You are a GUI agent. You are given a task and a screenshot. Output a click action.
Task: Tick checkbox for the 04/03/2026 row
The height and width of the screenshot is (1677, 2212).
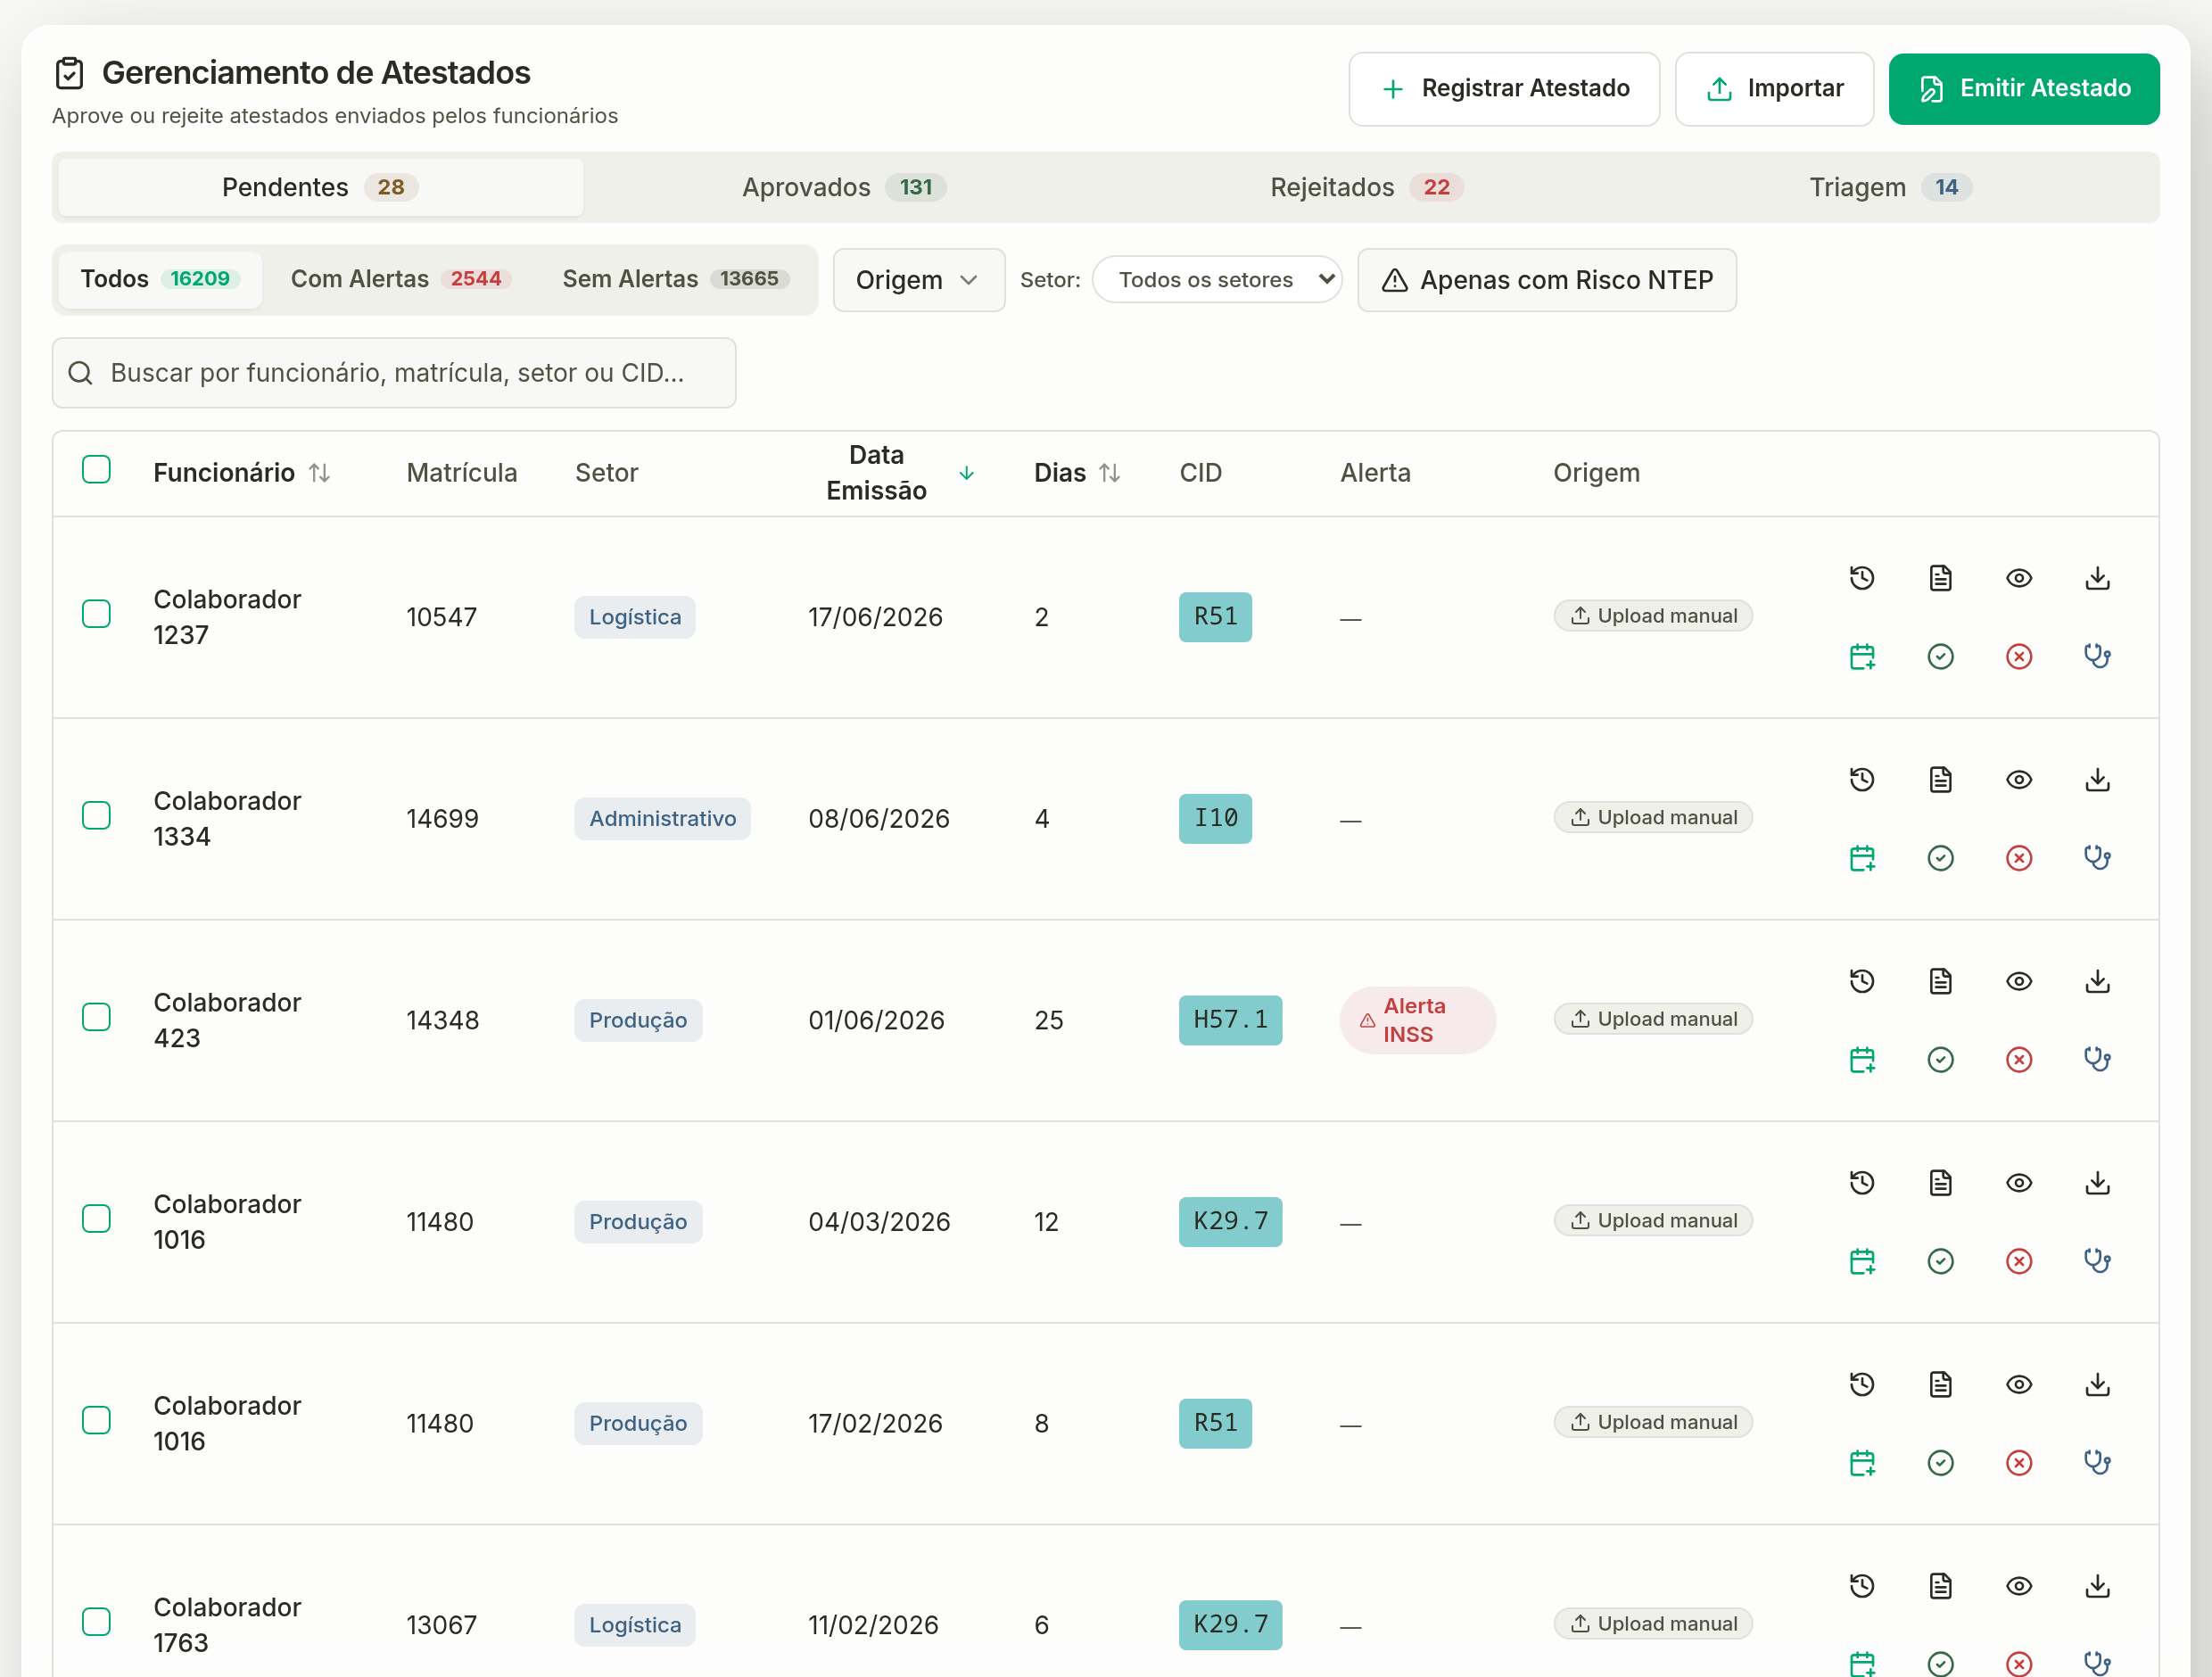[96, 1219]
